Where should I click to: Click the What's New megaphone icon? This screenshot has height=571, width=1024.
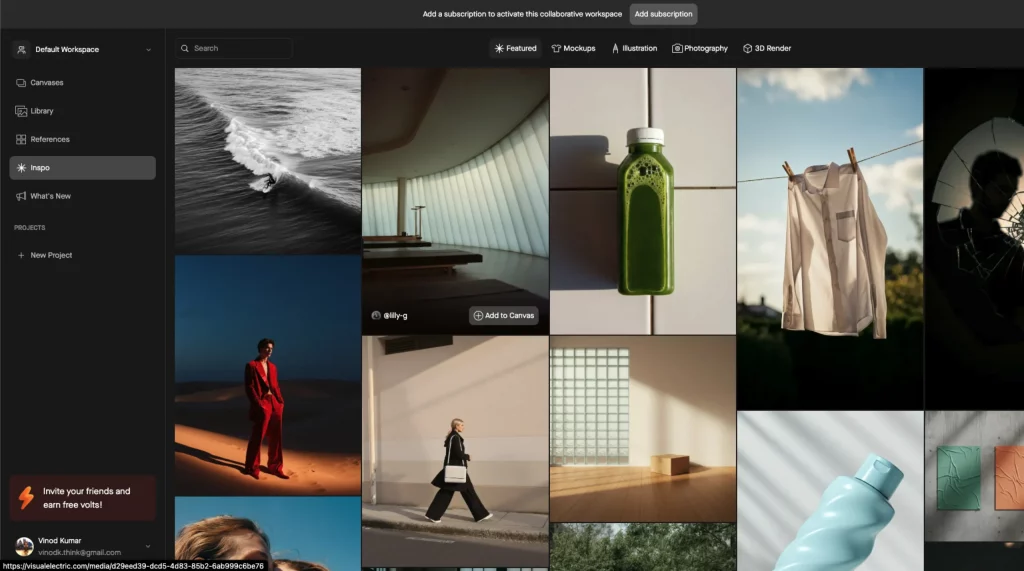21,196
